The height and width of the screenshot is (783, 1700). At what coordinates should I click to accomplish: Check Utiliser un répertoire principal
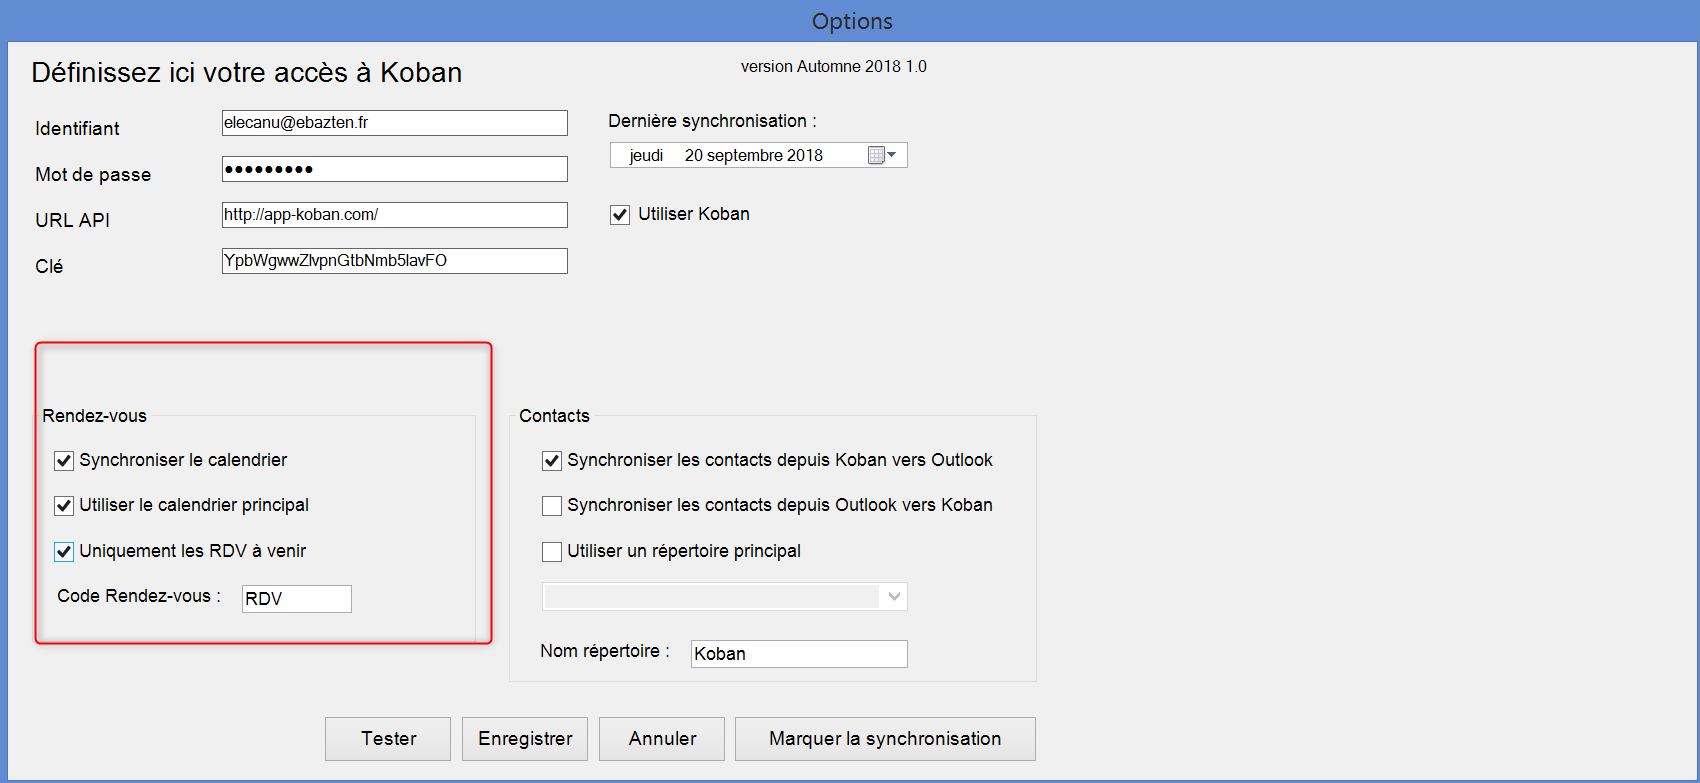(x=552, y=552)
